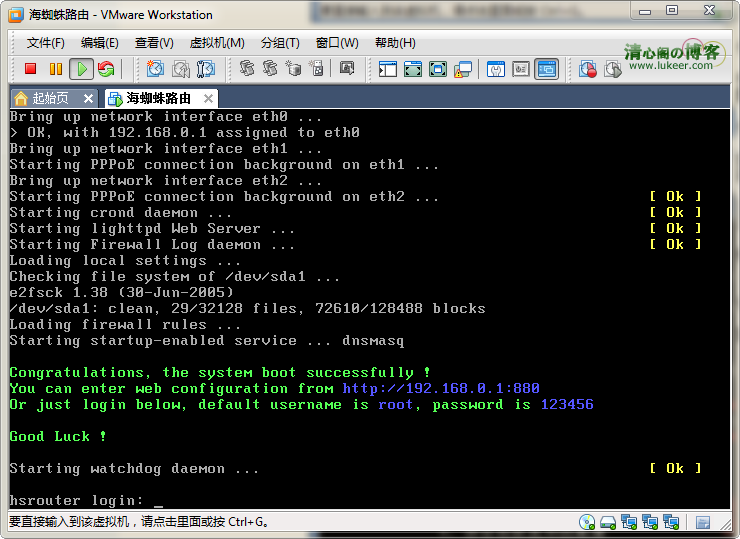Maximize the VMware Workstation window
The height and width of the screenshot is (539, 740).
pos(672,10)
